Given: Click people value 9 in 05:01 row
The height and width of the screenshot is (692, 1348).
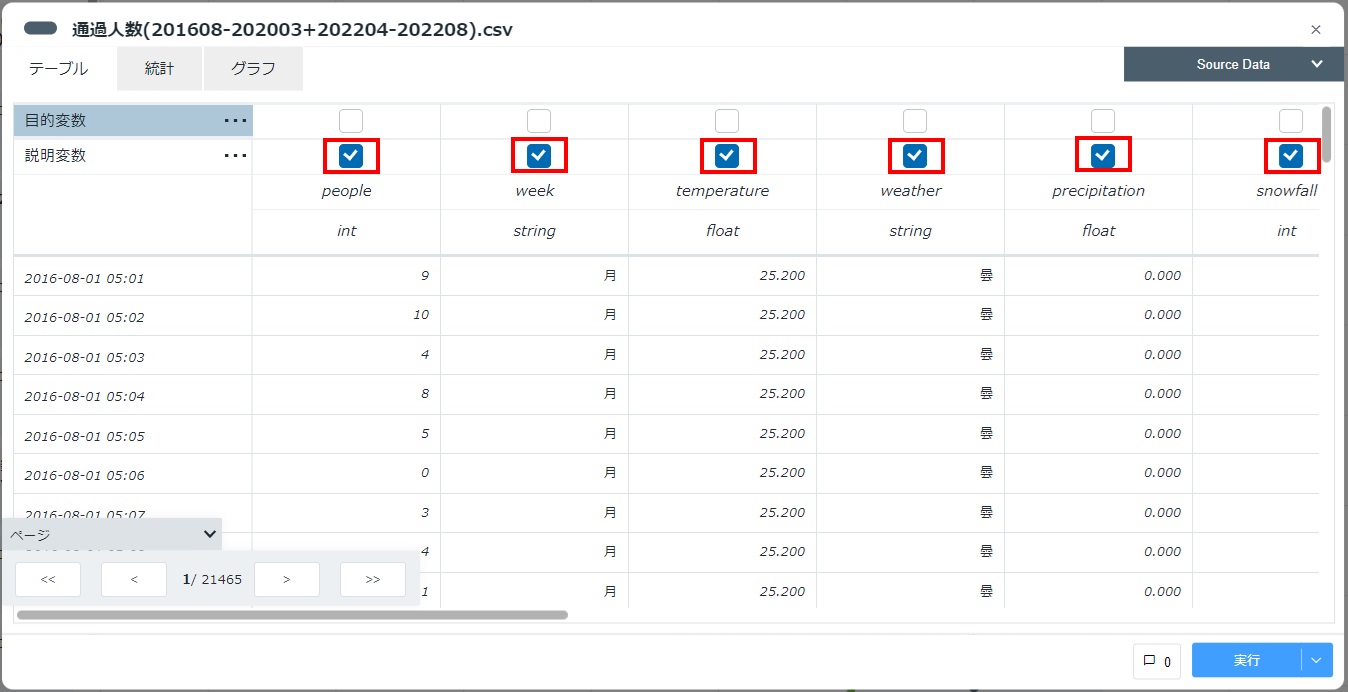Looking at the screenshot, I should (x=425, y=275).
